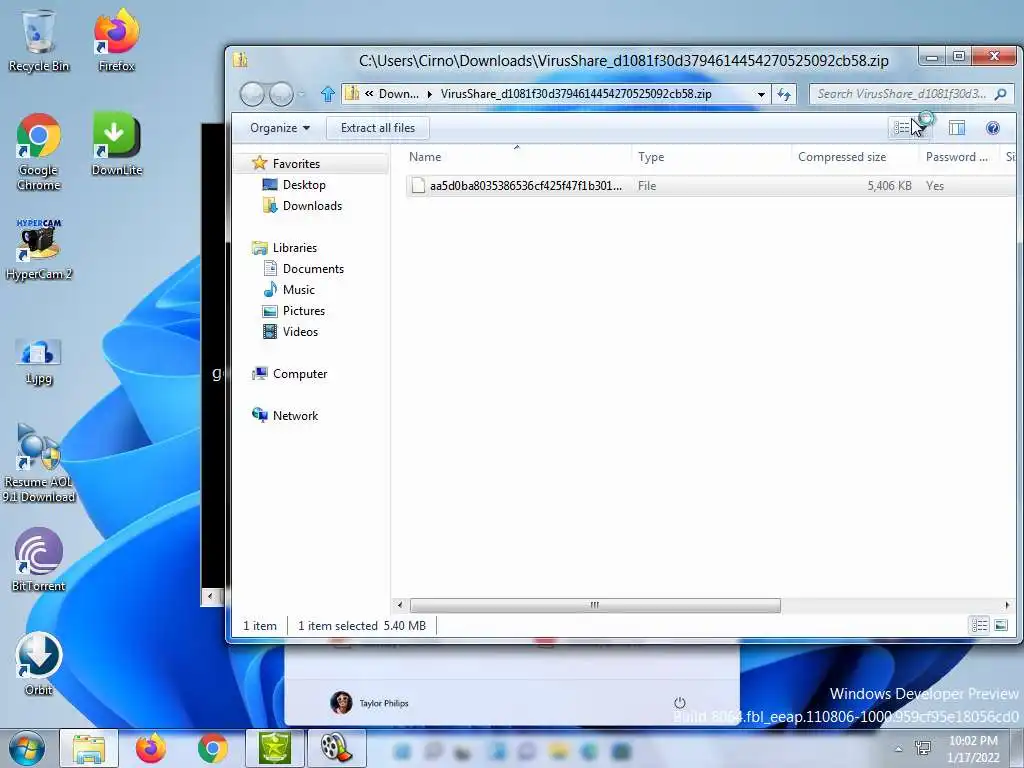Screen dimensions: 1024x768
Task: Open the film reel taskbar app
Action: coord(336,748)
